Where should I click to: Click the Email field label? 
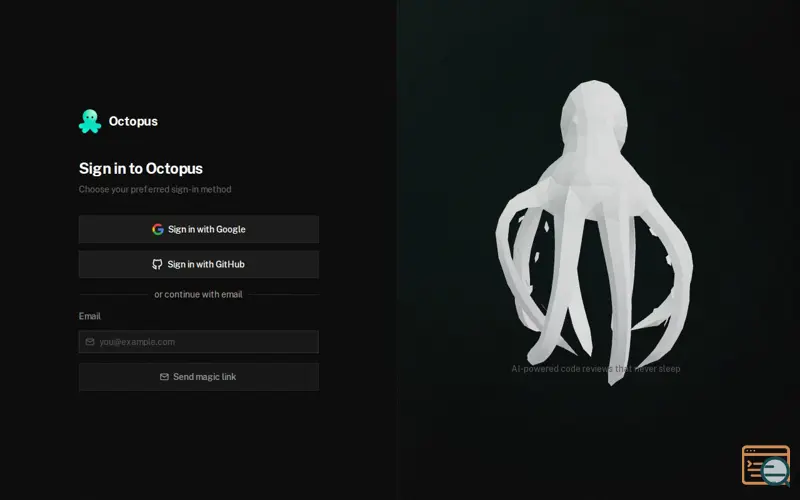click(90, 316)
